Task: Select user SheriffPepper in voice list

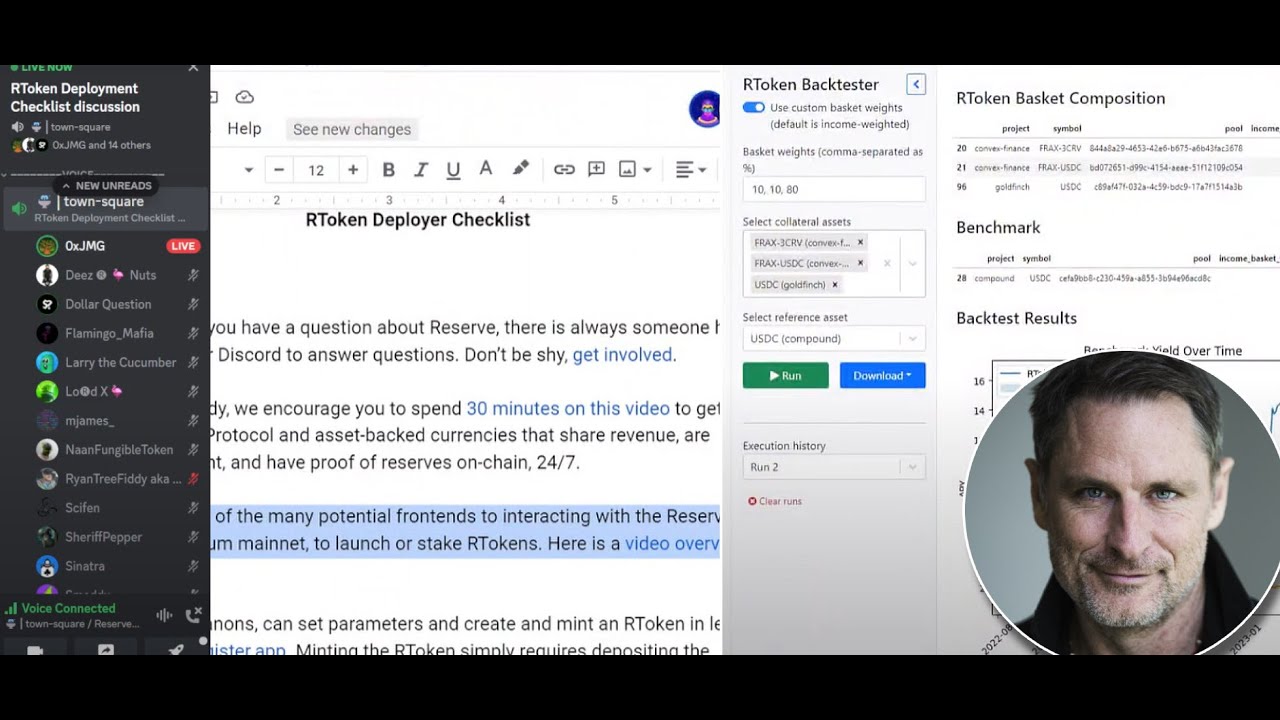Action: pos(104,537)
